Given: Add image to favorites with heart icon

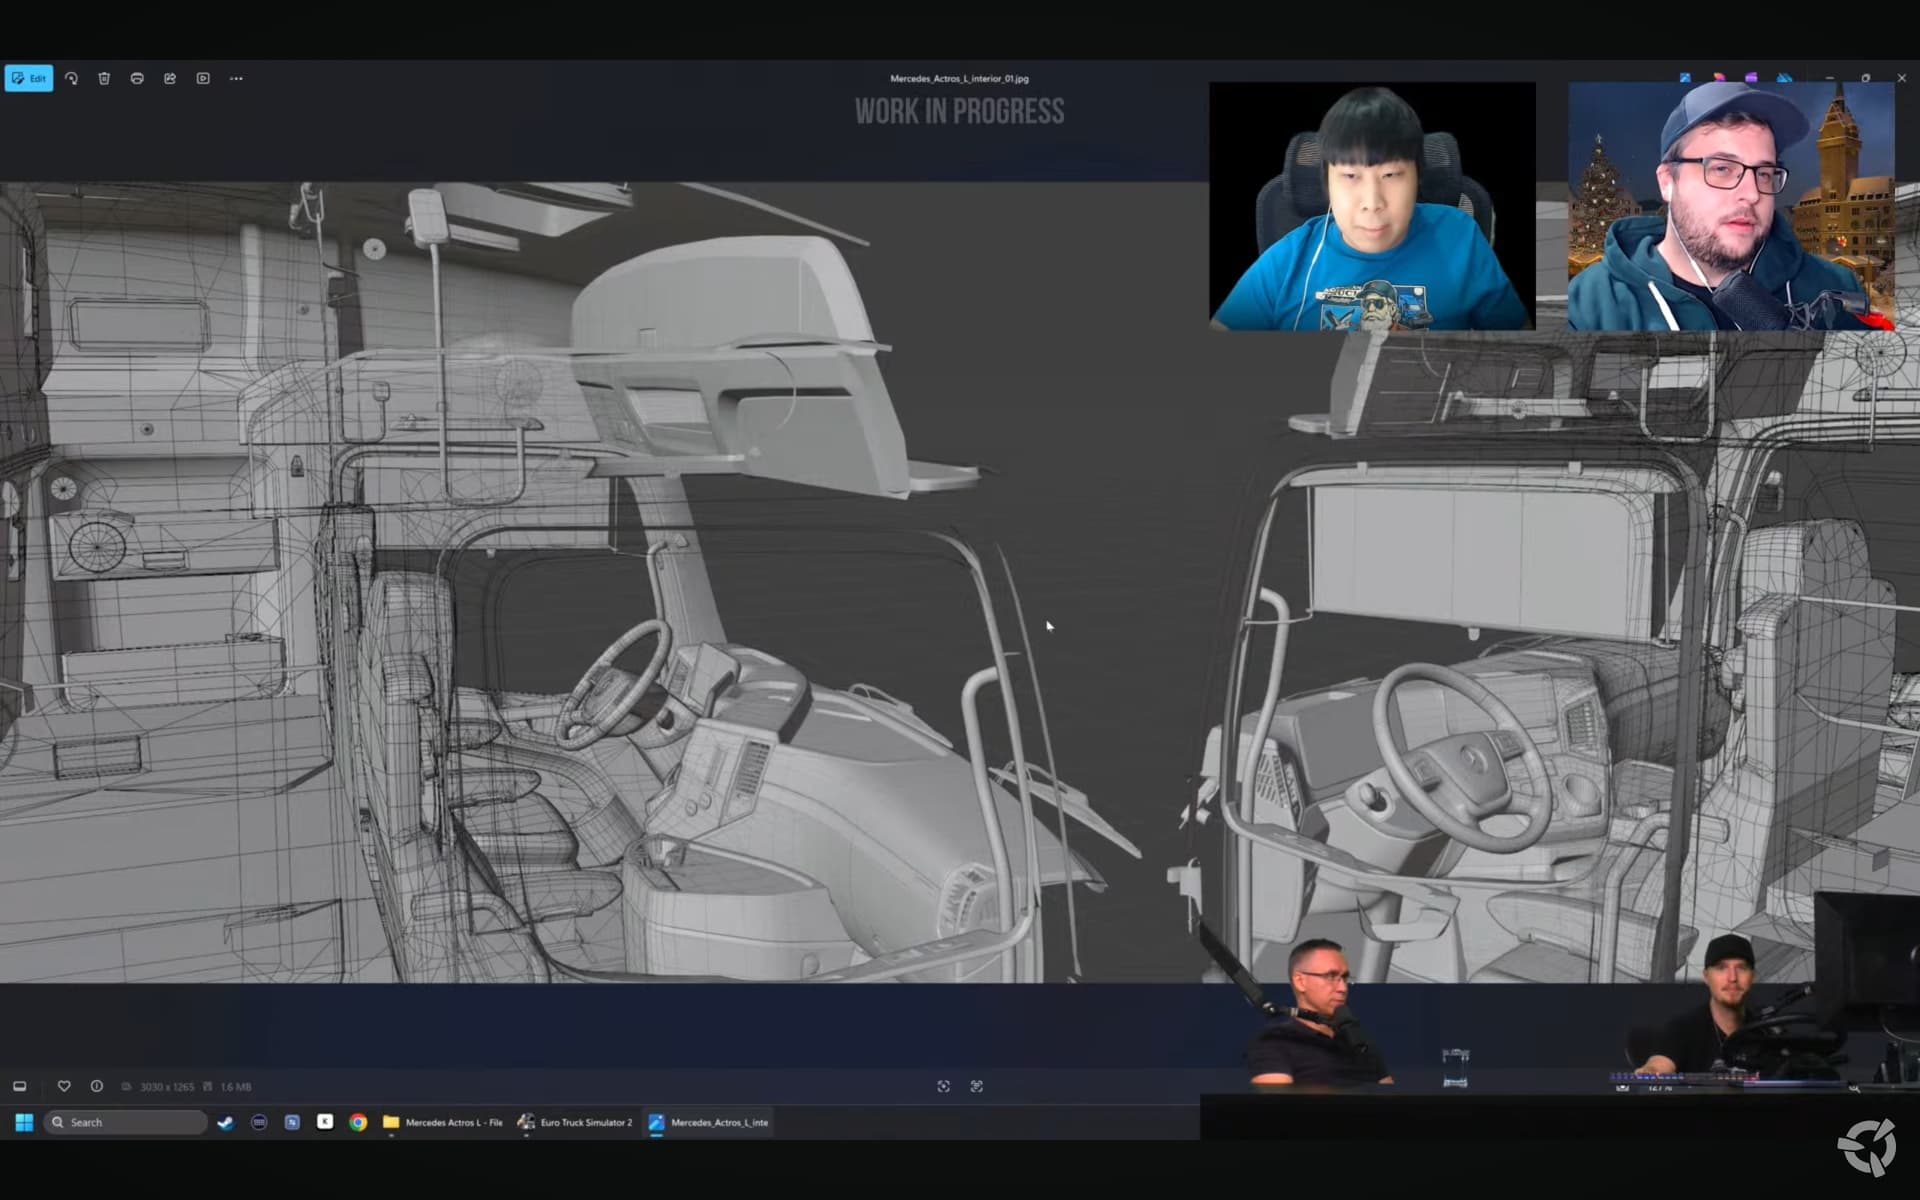Looking at the screenshot, I should pos(64,1086).
